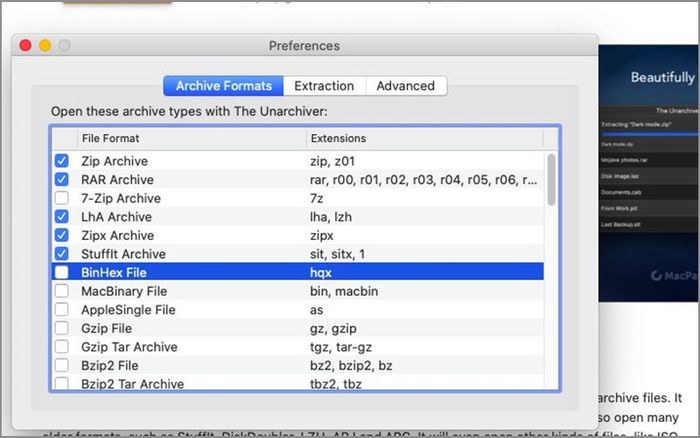Click the 'as' extensions cell
The image size is (700, 438).
pos(317,310)
